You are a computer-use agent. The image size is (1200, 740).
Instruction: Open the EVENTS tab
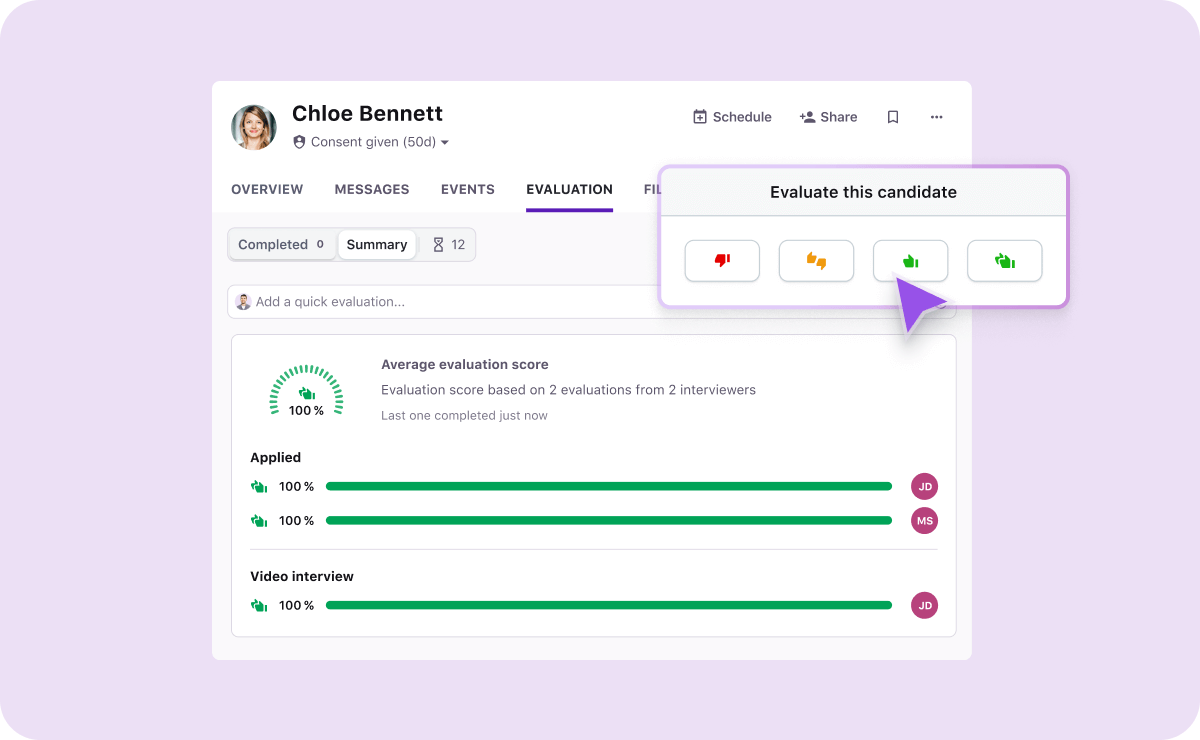pyautogui.click(x=467, y=189)
